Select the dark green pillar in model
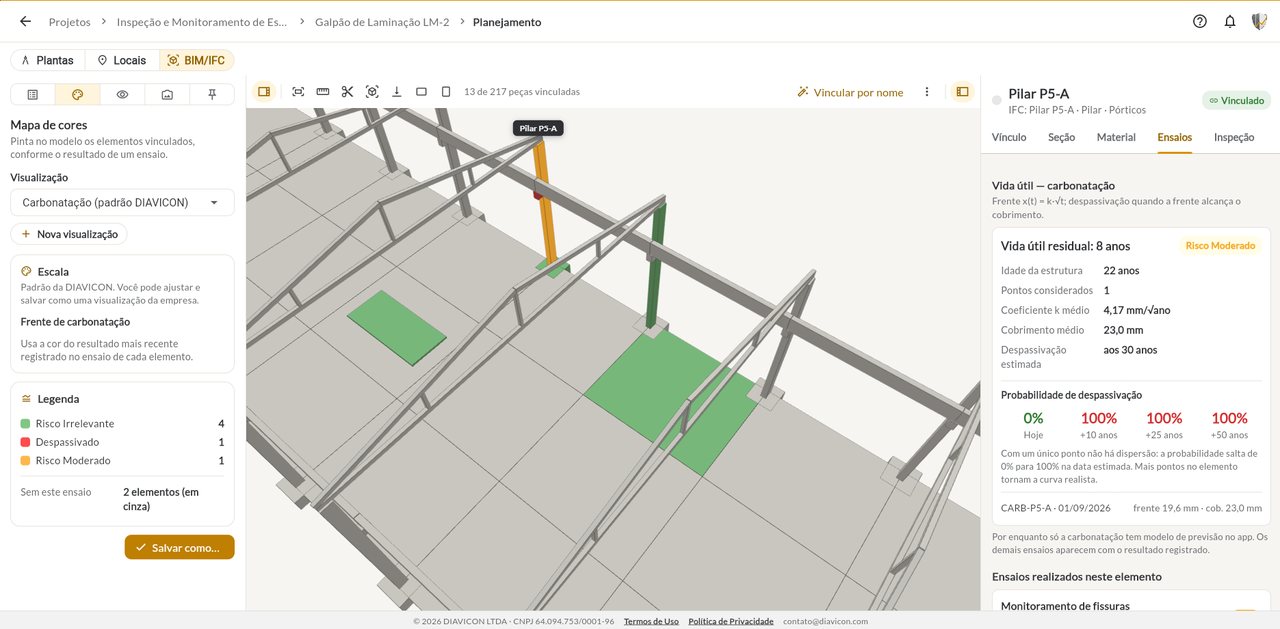This screenshot has height=629, width=1280. pos(657,265)
